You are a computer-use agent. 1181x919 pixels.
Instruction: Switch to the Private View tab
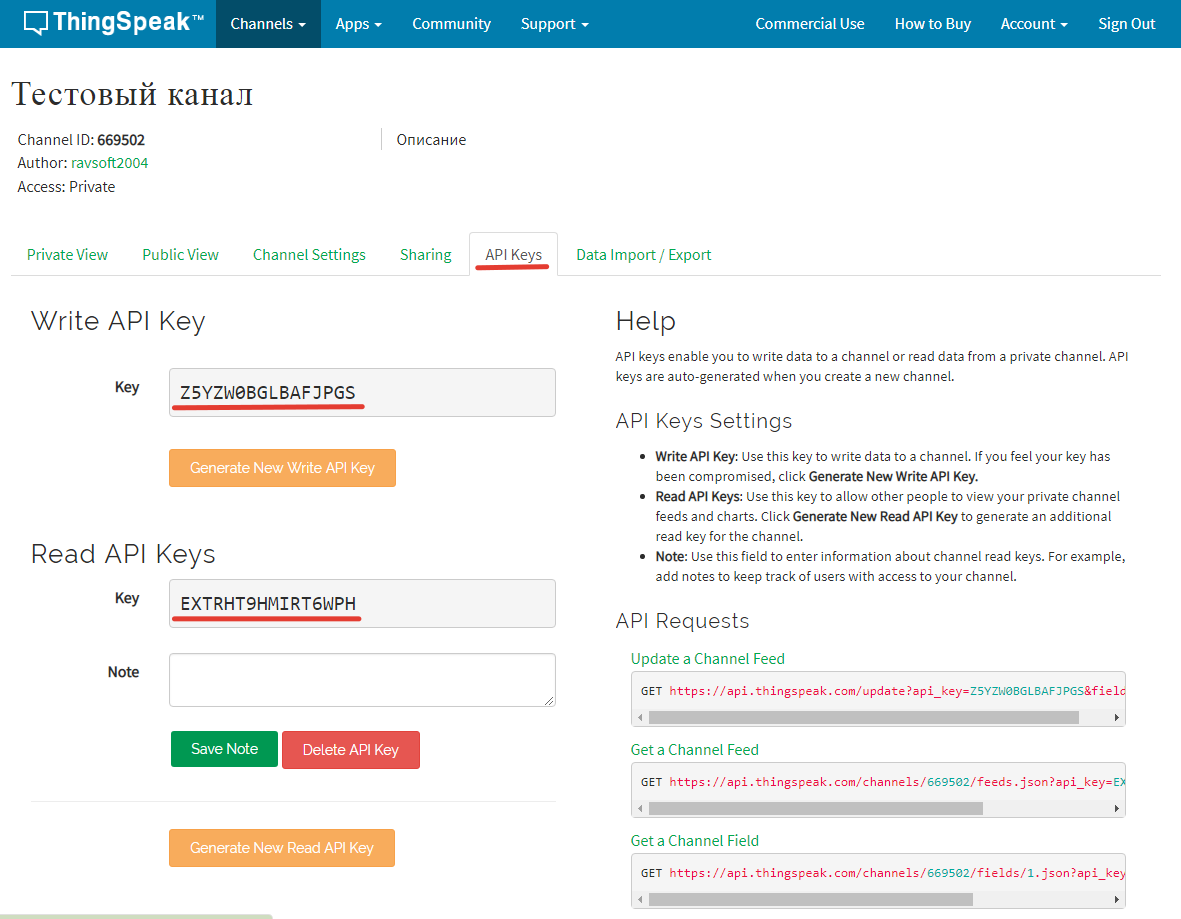point(67,255)
